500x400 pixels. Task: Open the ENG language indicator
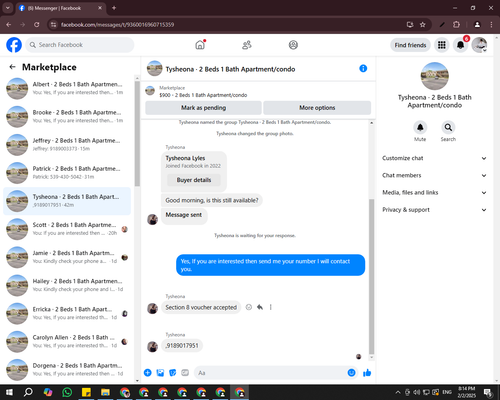tap(447, 392)
